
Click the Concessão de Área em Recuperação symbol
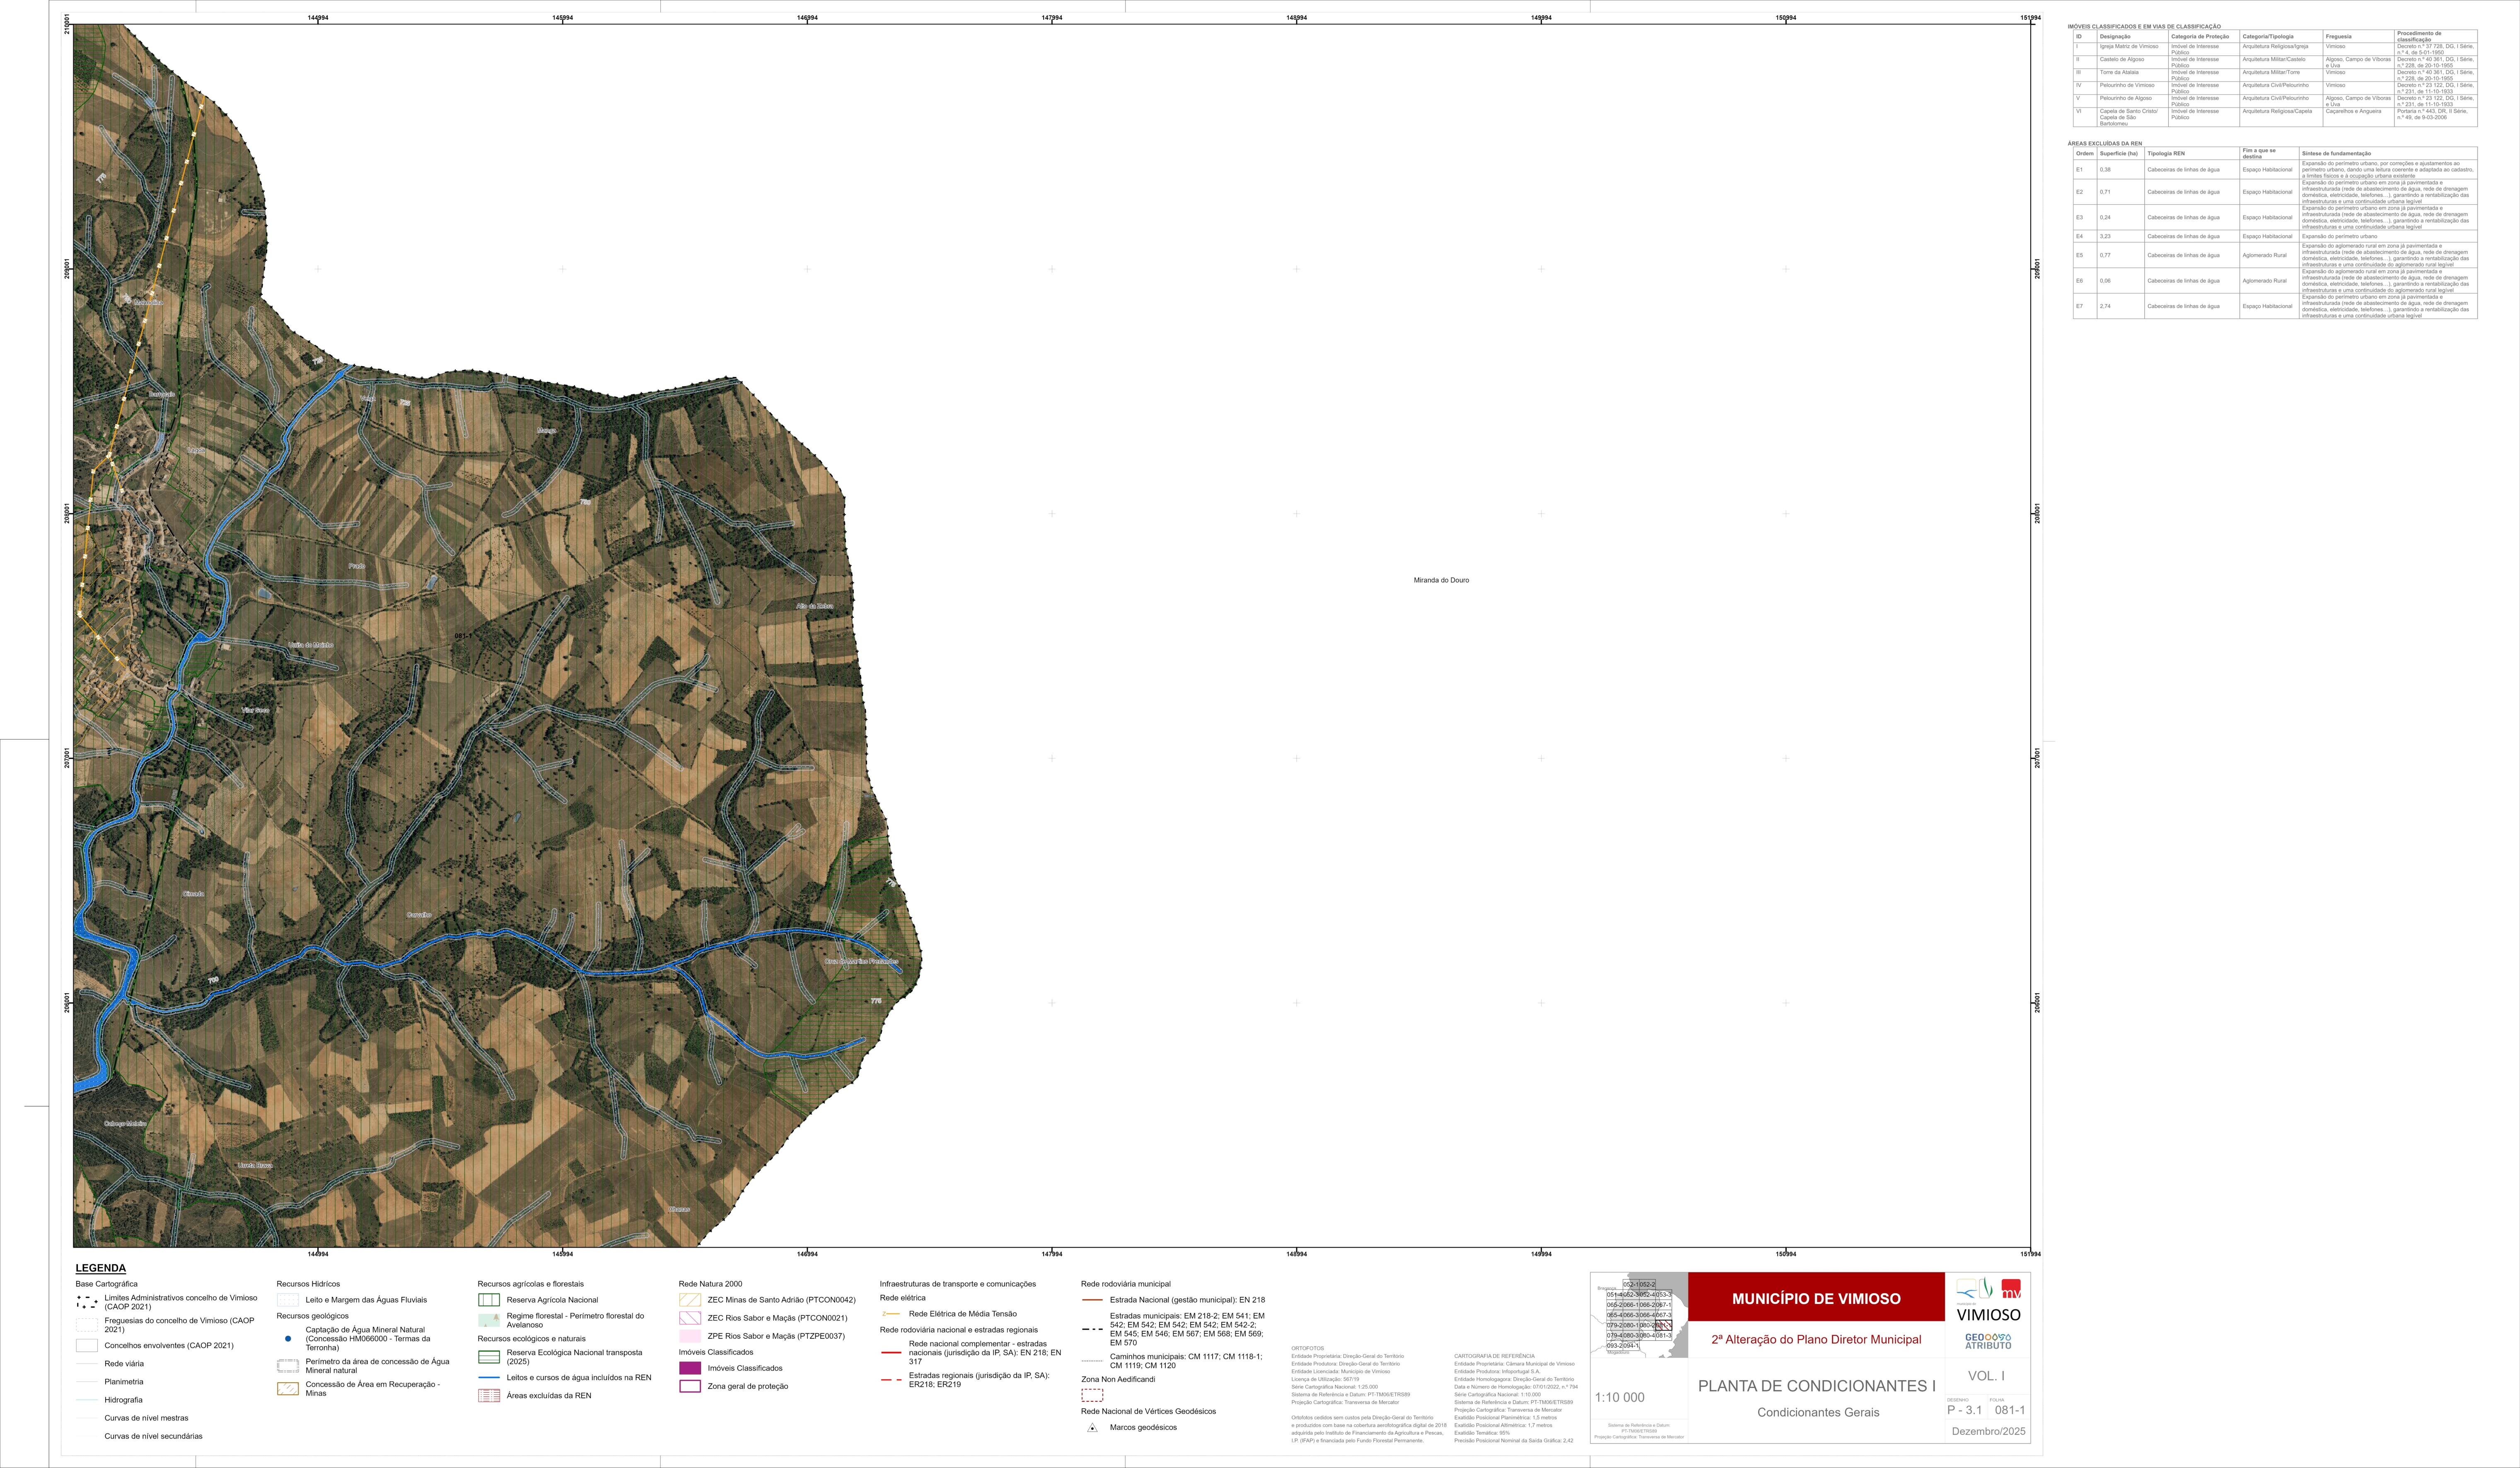tap(288, 1389)
